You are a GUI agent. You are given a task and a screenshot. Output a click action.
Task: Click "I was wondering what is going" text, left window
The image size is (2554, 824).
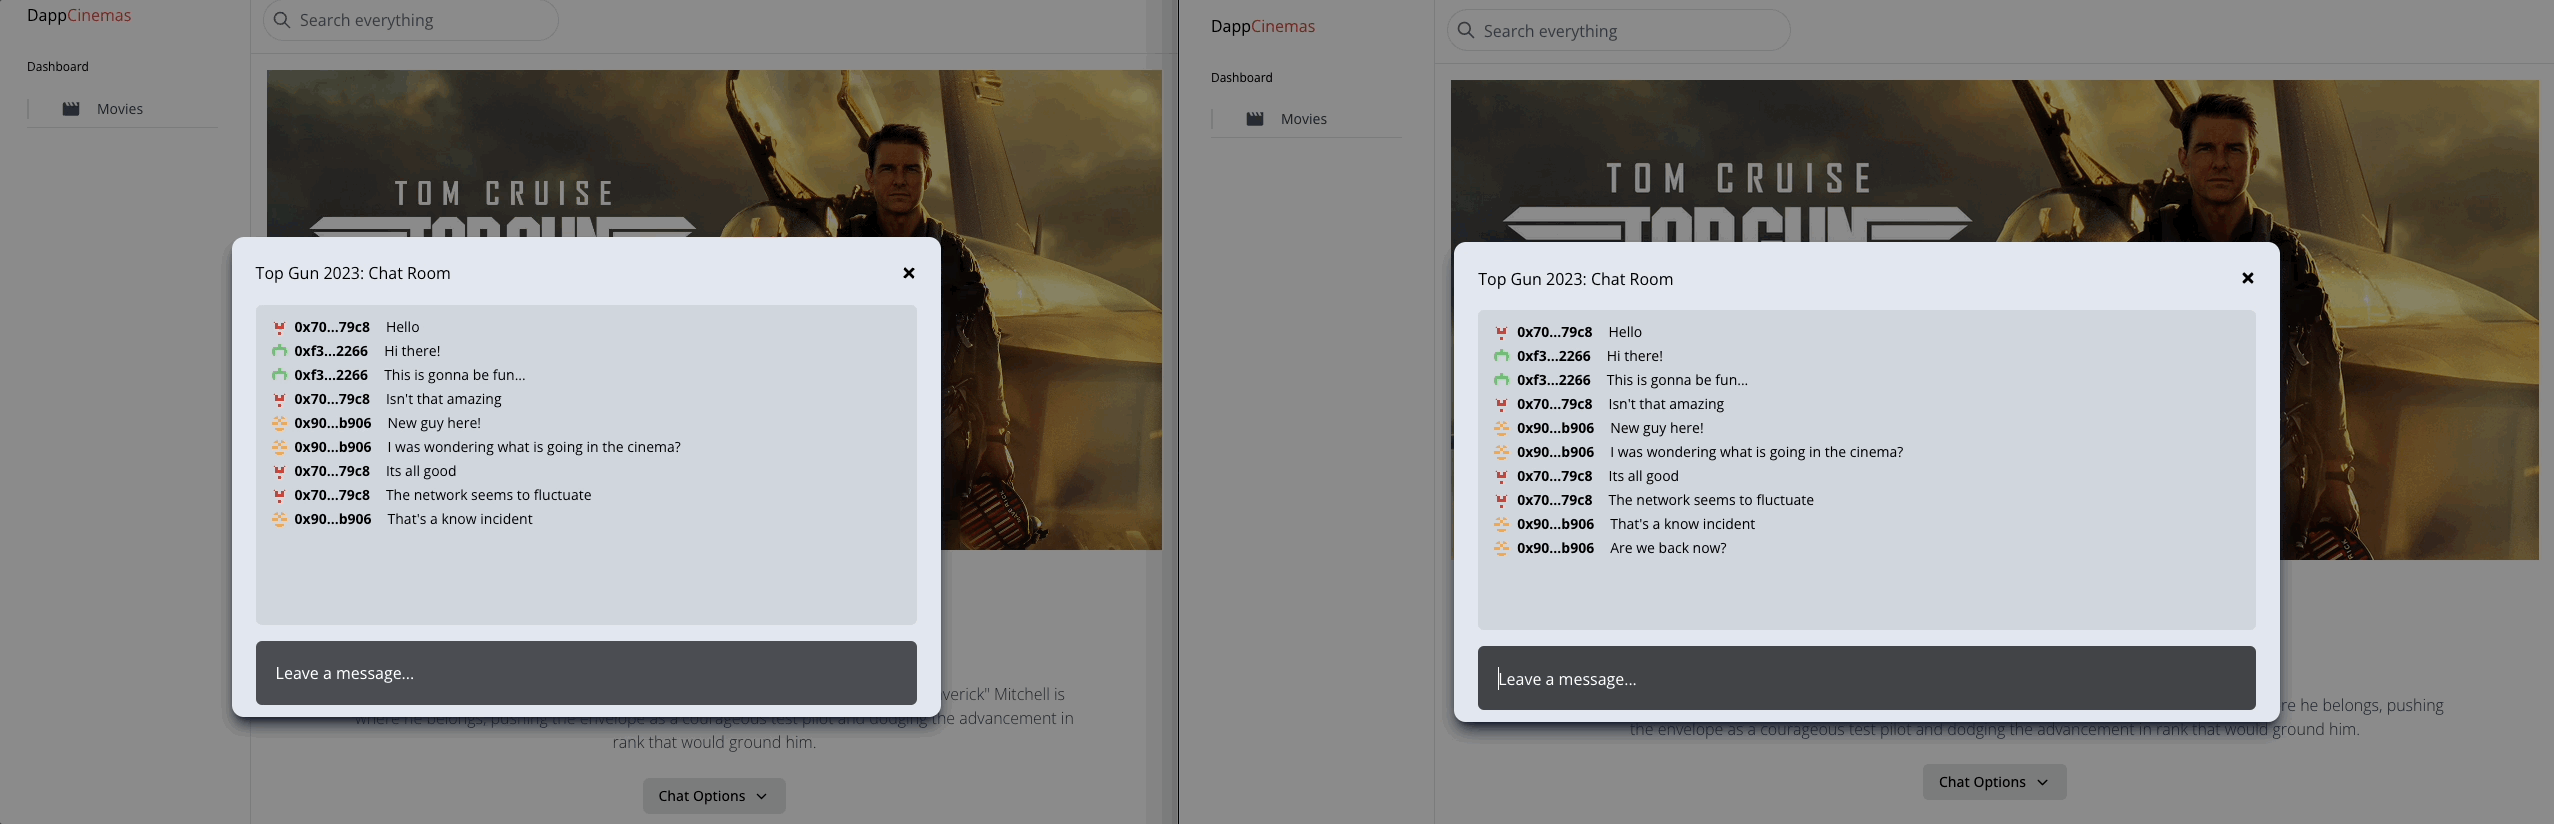pos(534,447)
